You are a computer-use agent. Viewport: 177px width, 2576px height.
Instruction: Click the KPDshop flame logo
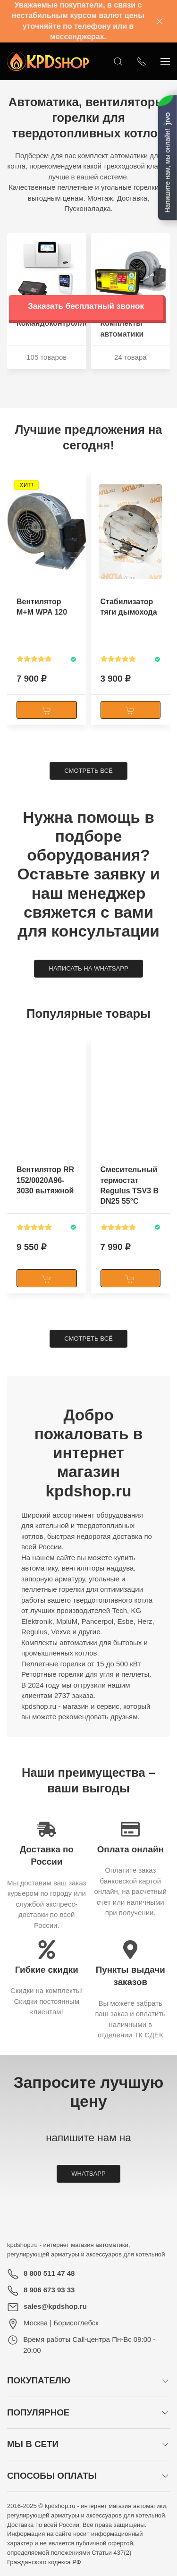pyautogui.click(x=48, y=62)
